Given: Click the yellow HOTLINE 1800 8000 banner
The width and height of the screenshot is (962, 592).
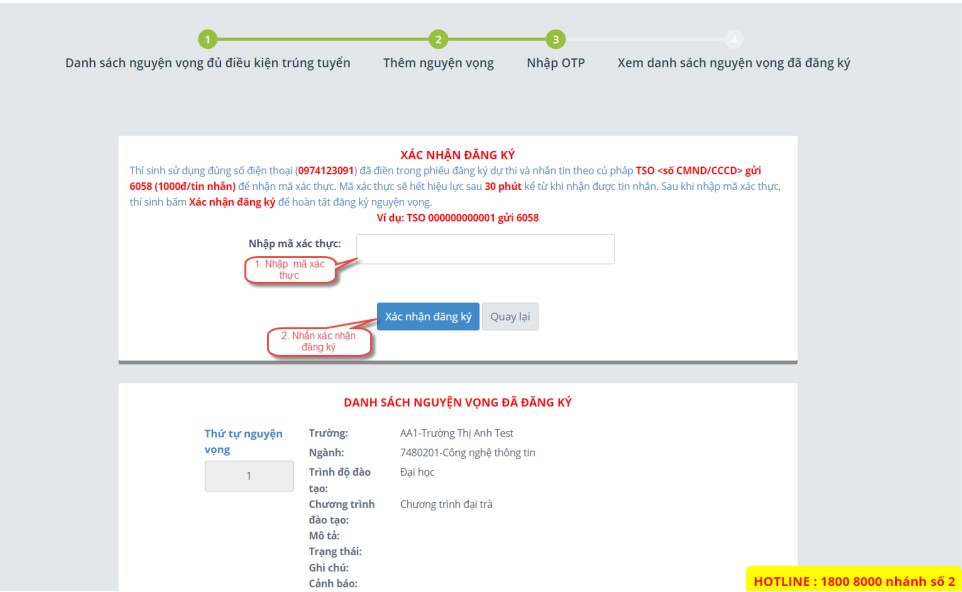Looking at the screenshot, I should pos(854,580).
